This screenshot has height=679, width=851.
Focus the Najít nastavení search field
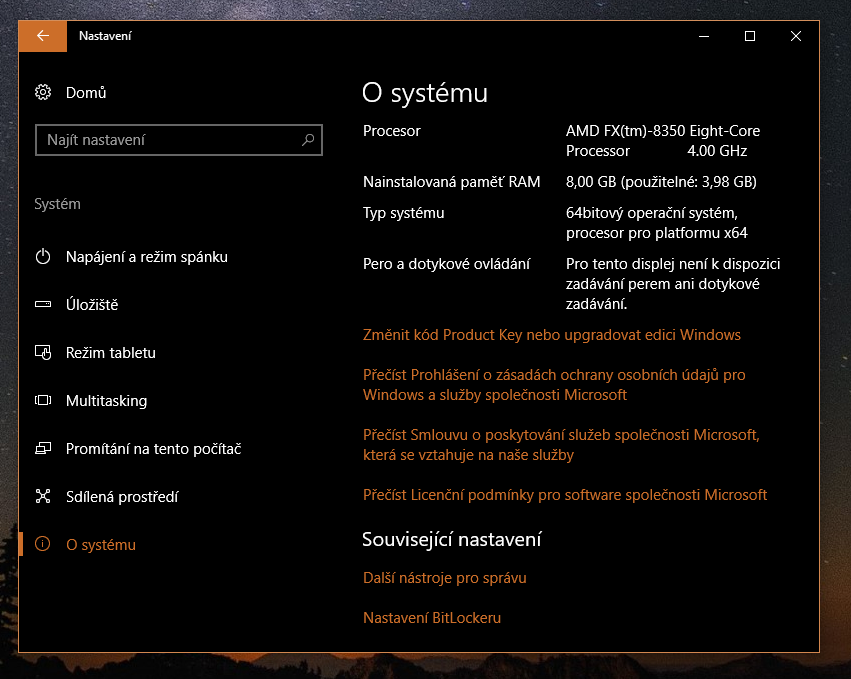click(x=168, y=141)
